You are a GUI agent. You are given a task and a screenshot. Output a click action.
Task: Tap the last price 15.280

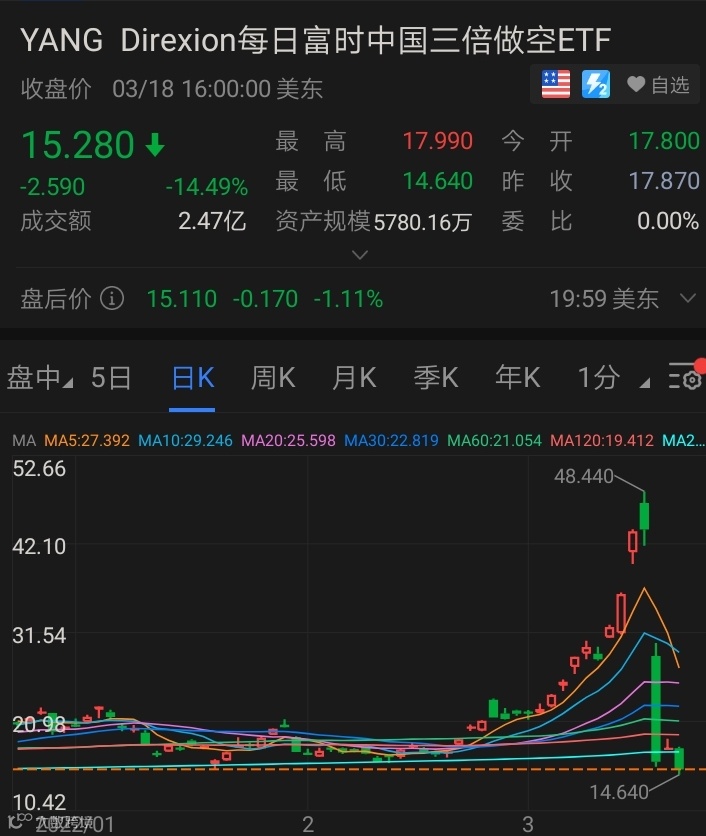click(x=77, y=145)
